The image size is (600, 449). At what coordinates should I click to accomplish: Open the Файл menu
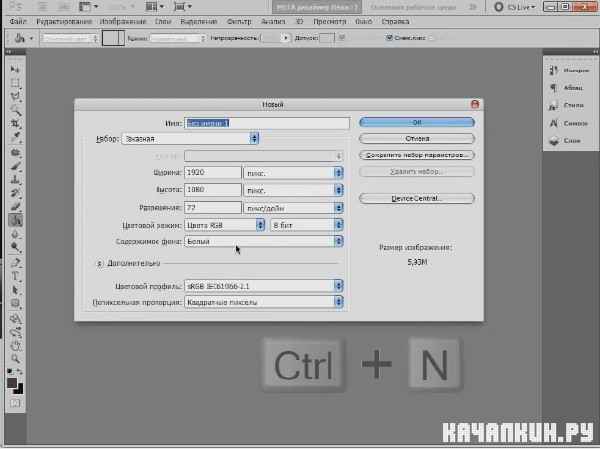click(18, 21)
